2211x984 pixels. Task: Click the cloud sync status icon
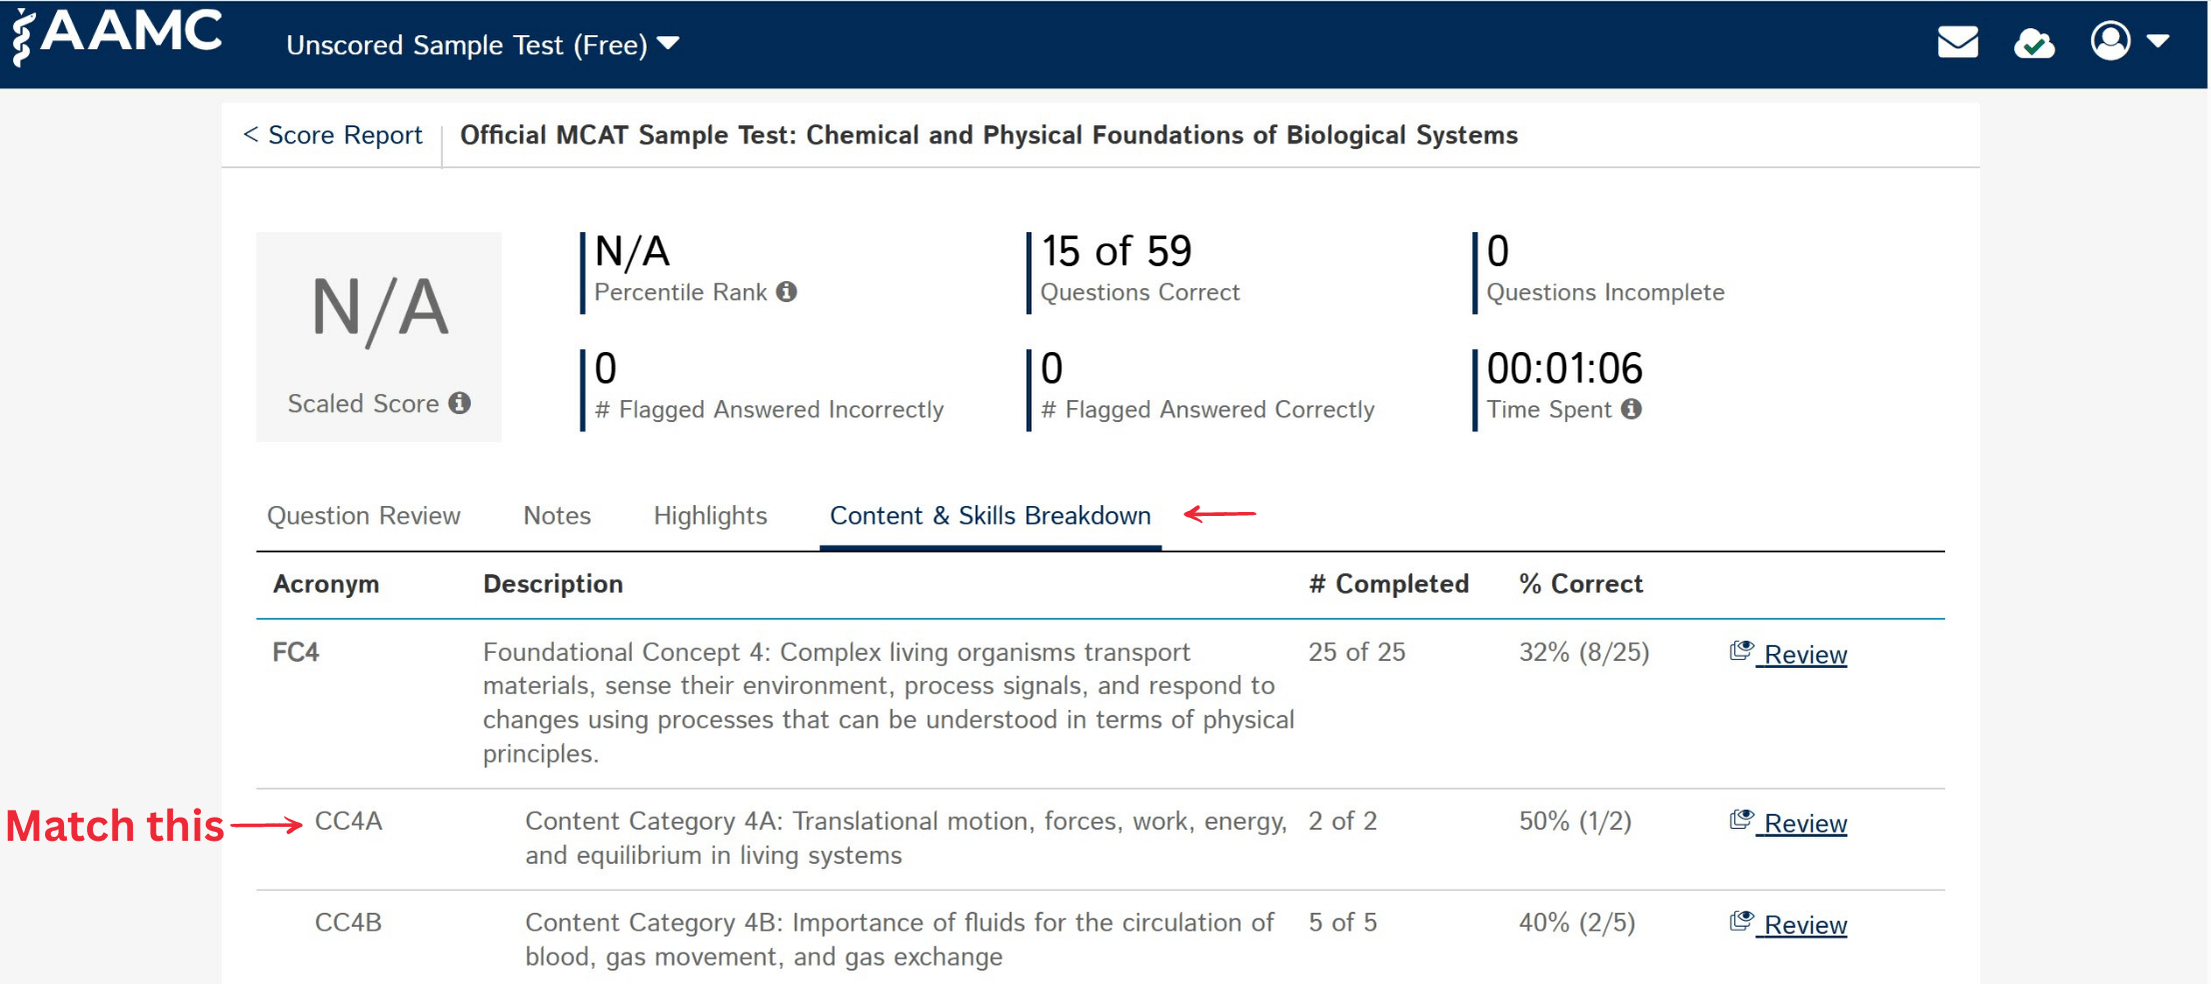point(2035,42)
